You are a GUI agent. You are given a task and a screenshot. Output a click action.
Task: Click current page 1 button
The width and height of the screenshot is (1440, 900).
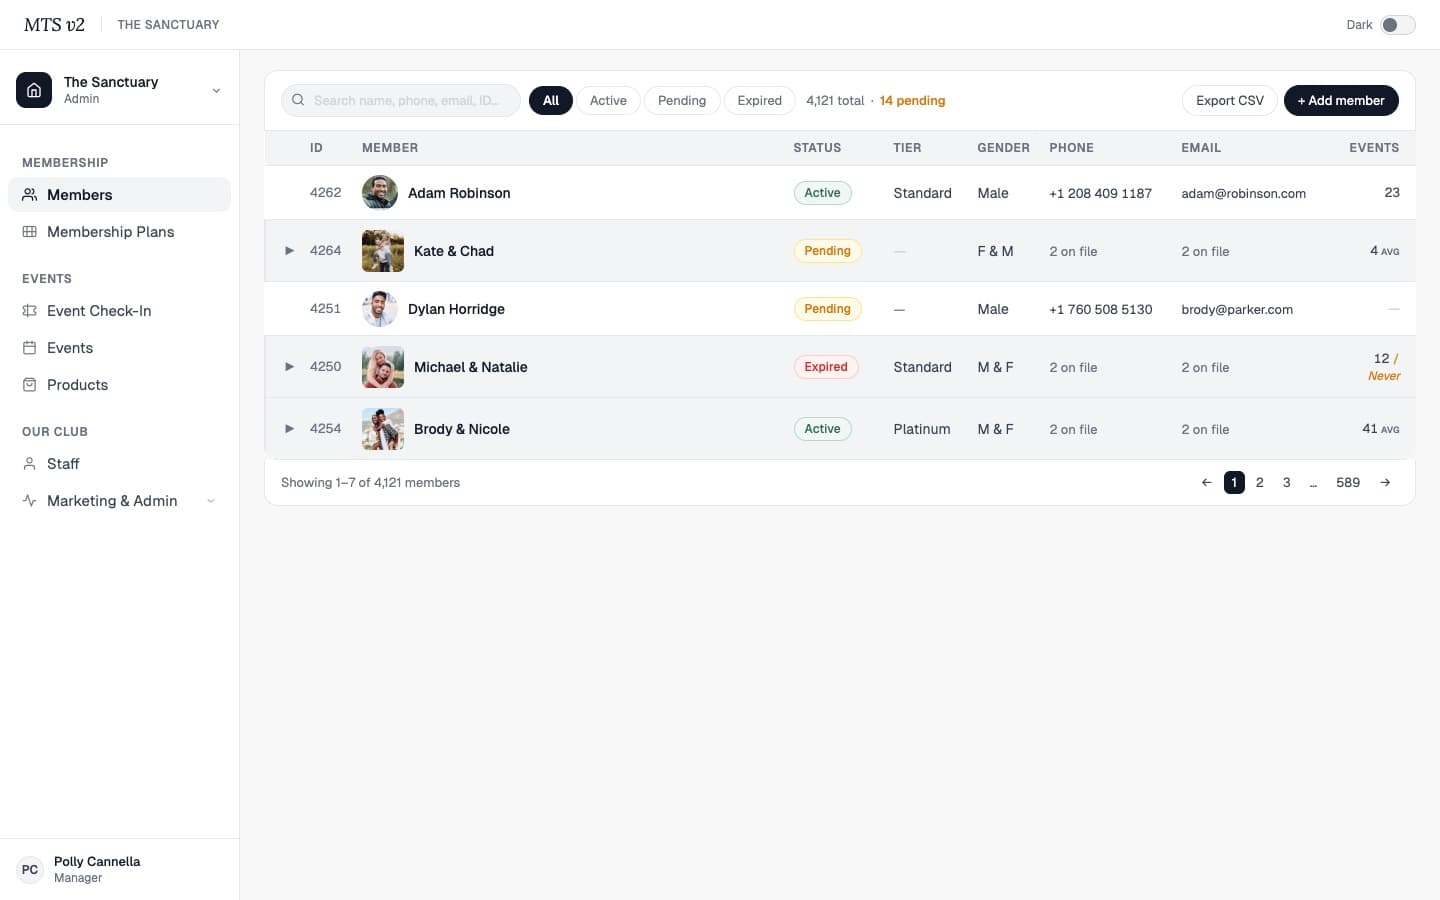(x=1234, y=482)
